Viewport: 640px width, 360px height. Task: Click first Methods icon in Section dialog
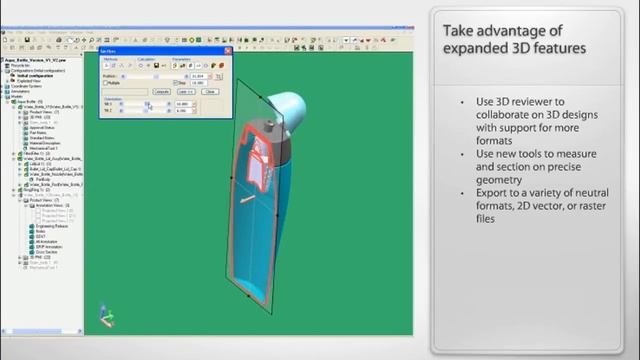tap(107, 66)
